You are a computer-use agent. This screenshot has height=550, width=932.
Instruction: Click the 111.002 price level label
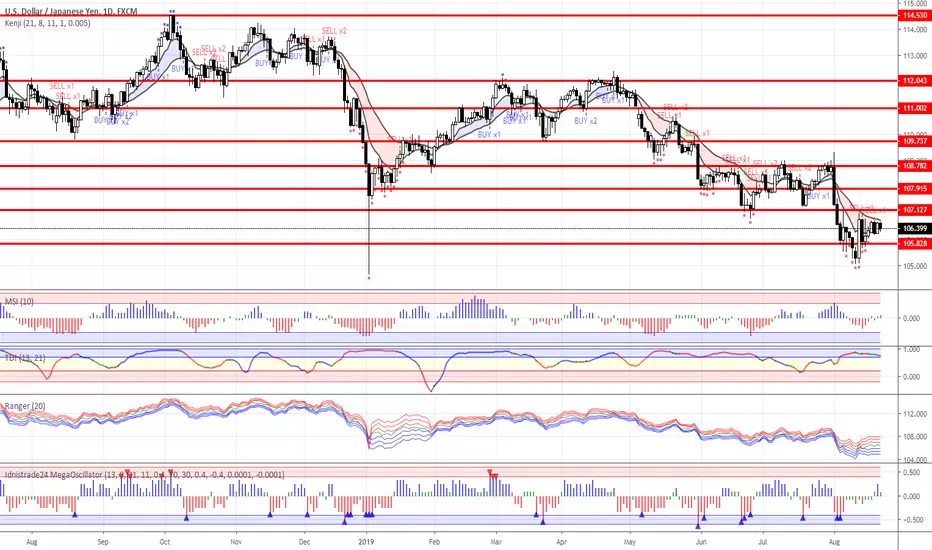[x=915, y=108]
